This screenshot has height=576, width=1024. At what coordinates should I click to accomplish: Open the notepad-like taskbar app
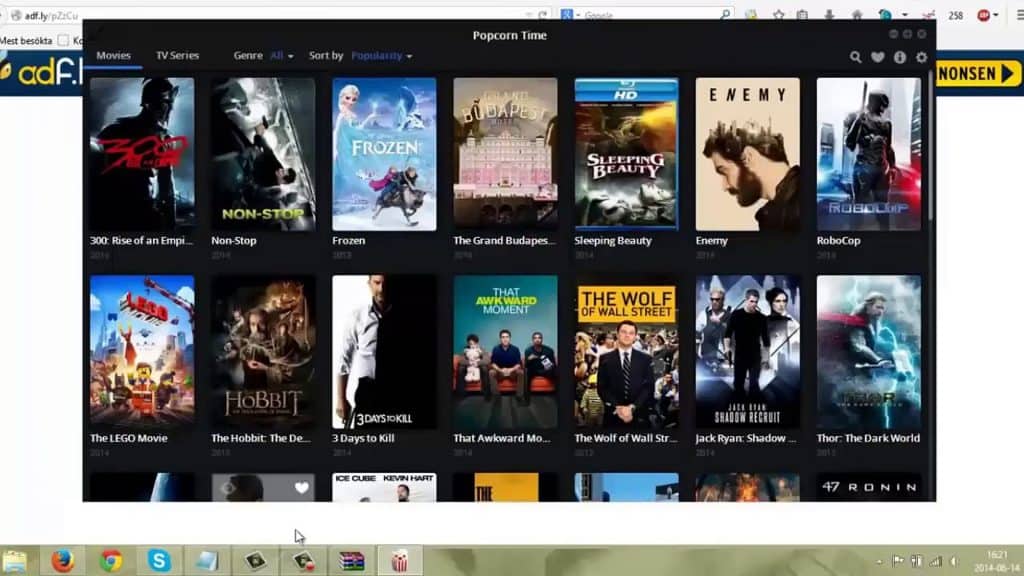[207, 561]
